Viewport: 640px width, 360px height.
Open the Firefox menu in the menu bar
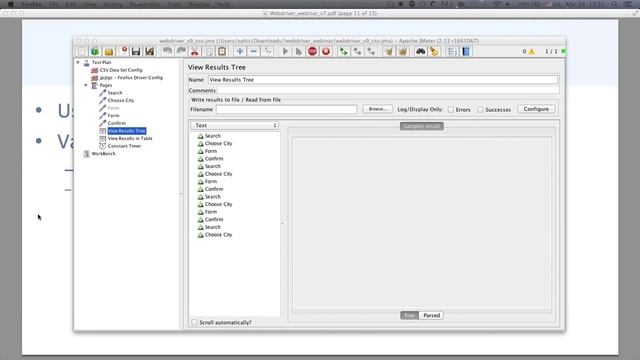(x=31, y=4)
